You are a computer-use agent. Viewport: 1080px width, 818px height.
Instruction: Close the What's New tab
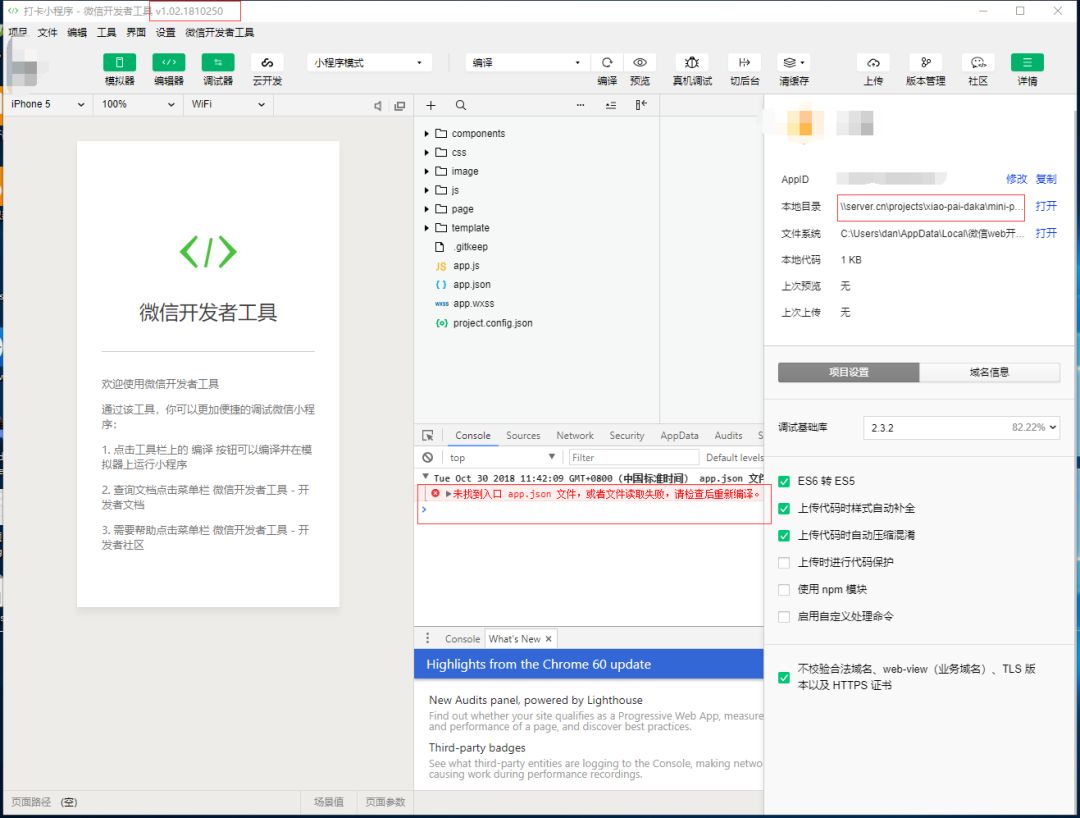(548, 639)
